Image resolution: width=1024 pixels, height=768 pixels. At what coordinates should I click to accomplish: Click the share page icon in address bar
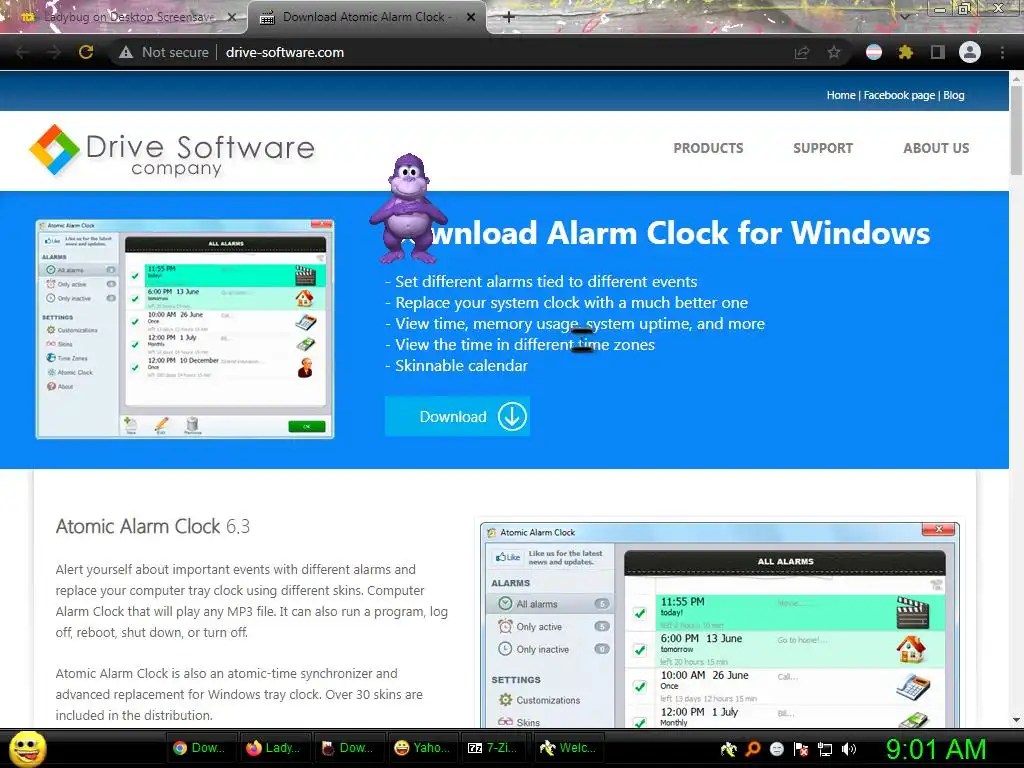802,52
